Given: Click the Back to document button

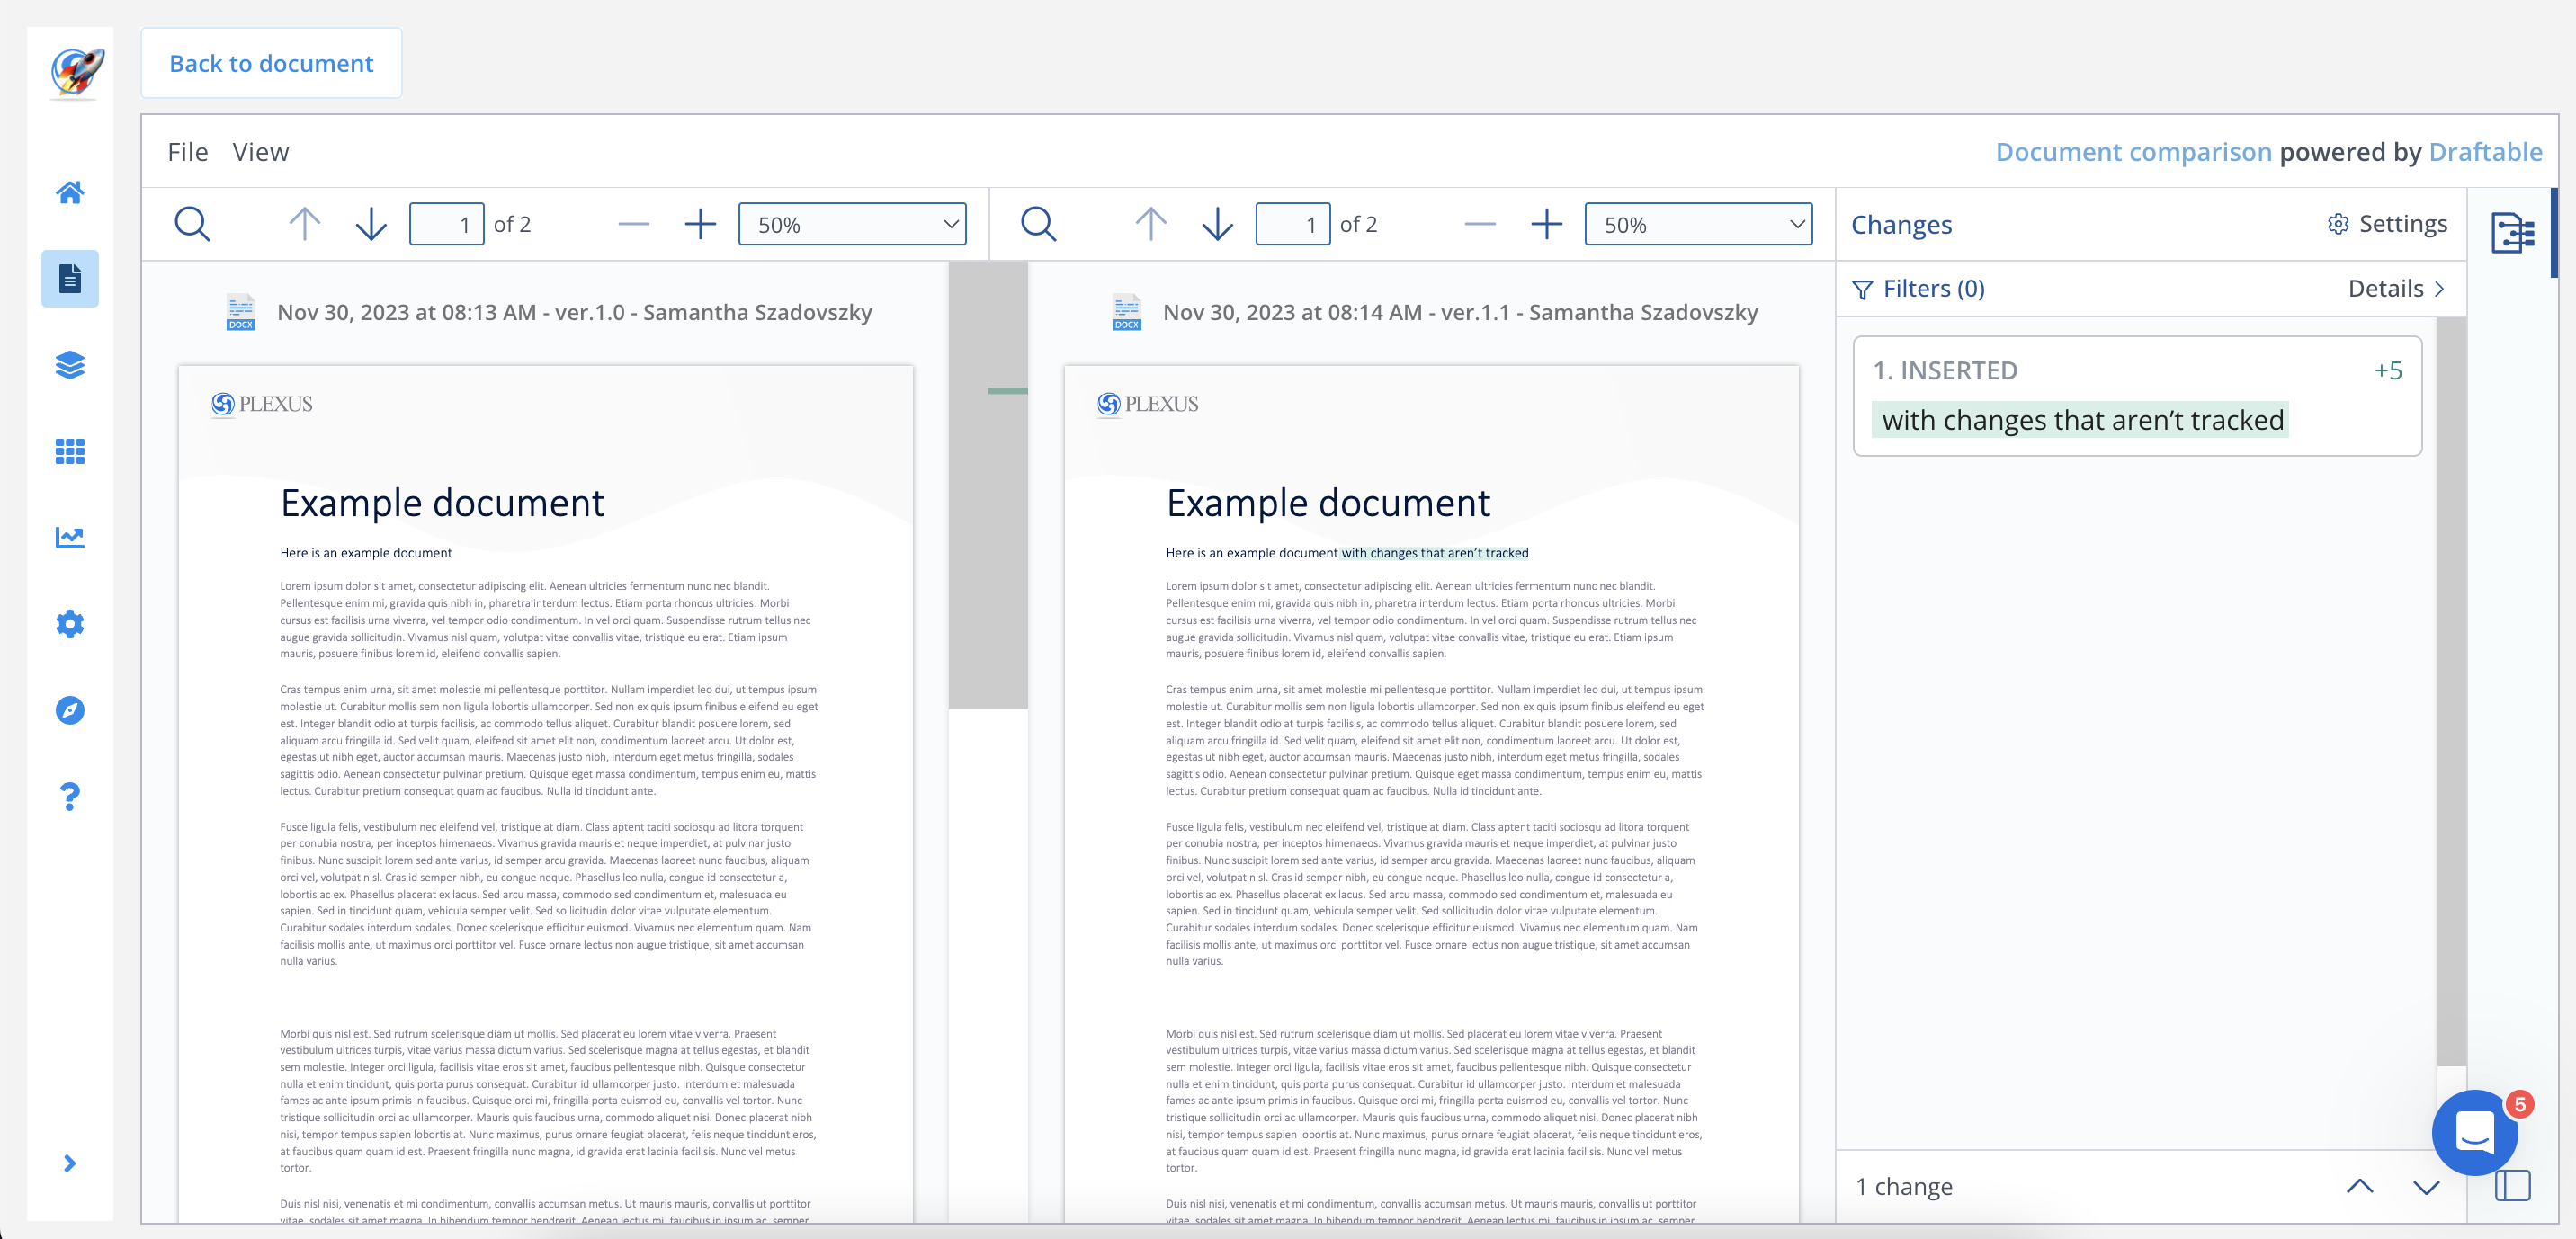Looking at the screenshot, I should (x=271, y=63).
